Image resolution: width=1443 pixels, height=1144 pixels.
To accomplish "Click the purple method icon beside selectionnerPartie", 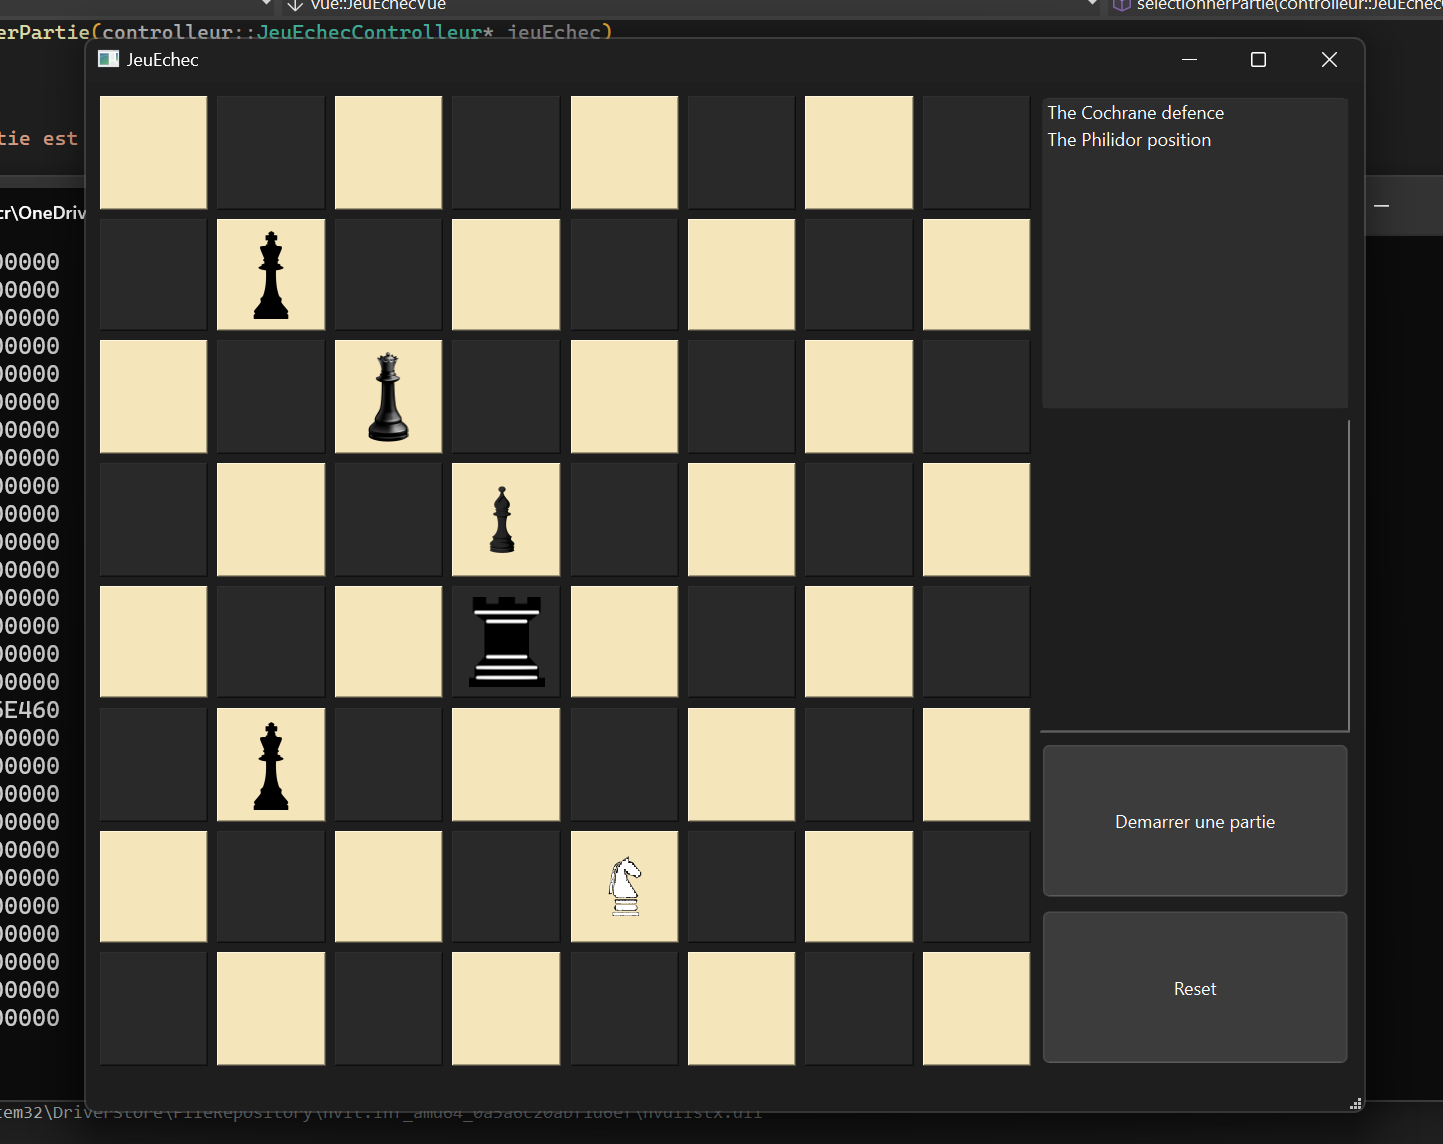I will (1122, 6).
